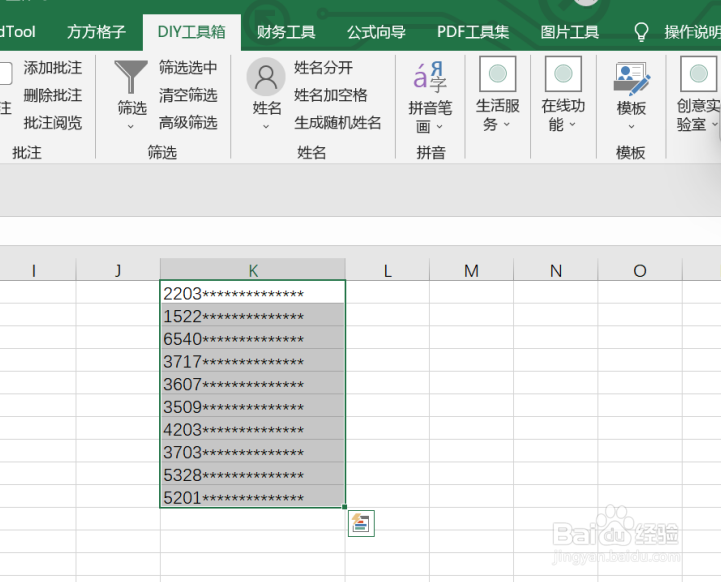Select cell starting with 6540

pyautogui.click(x=253, y=338)
